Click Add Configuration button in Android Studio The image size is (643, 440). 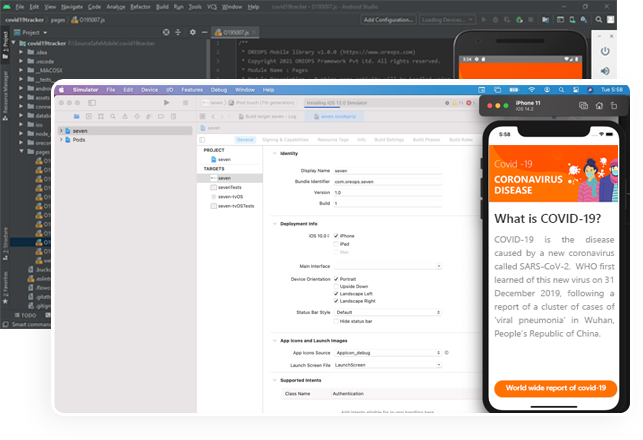tap(388, 20)
